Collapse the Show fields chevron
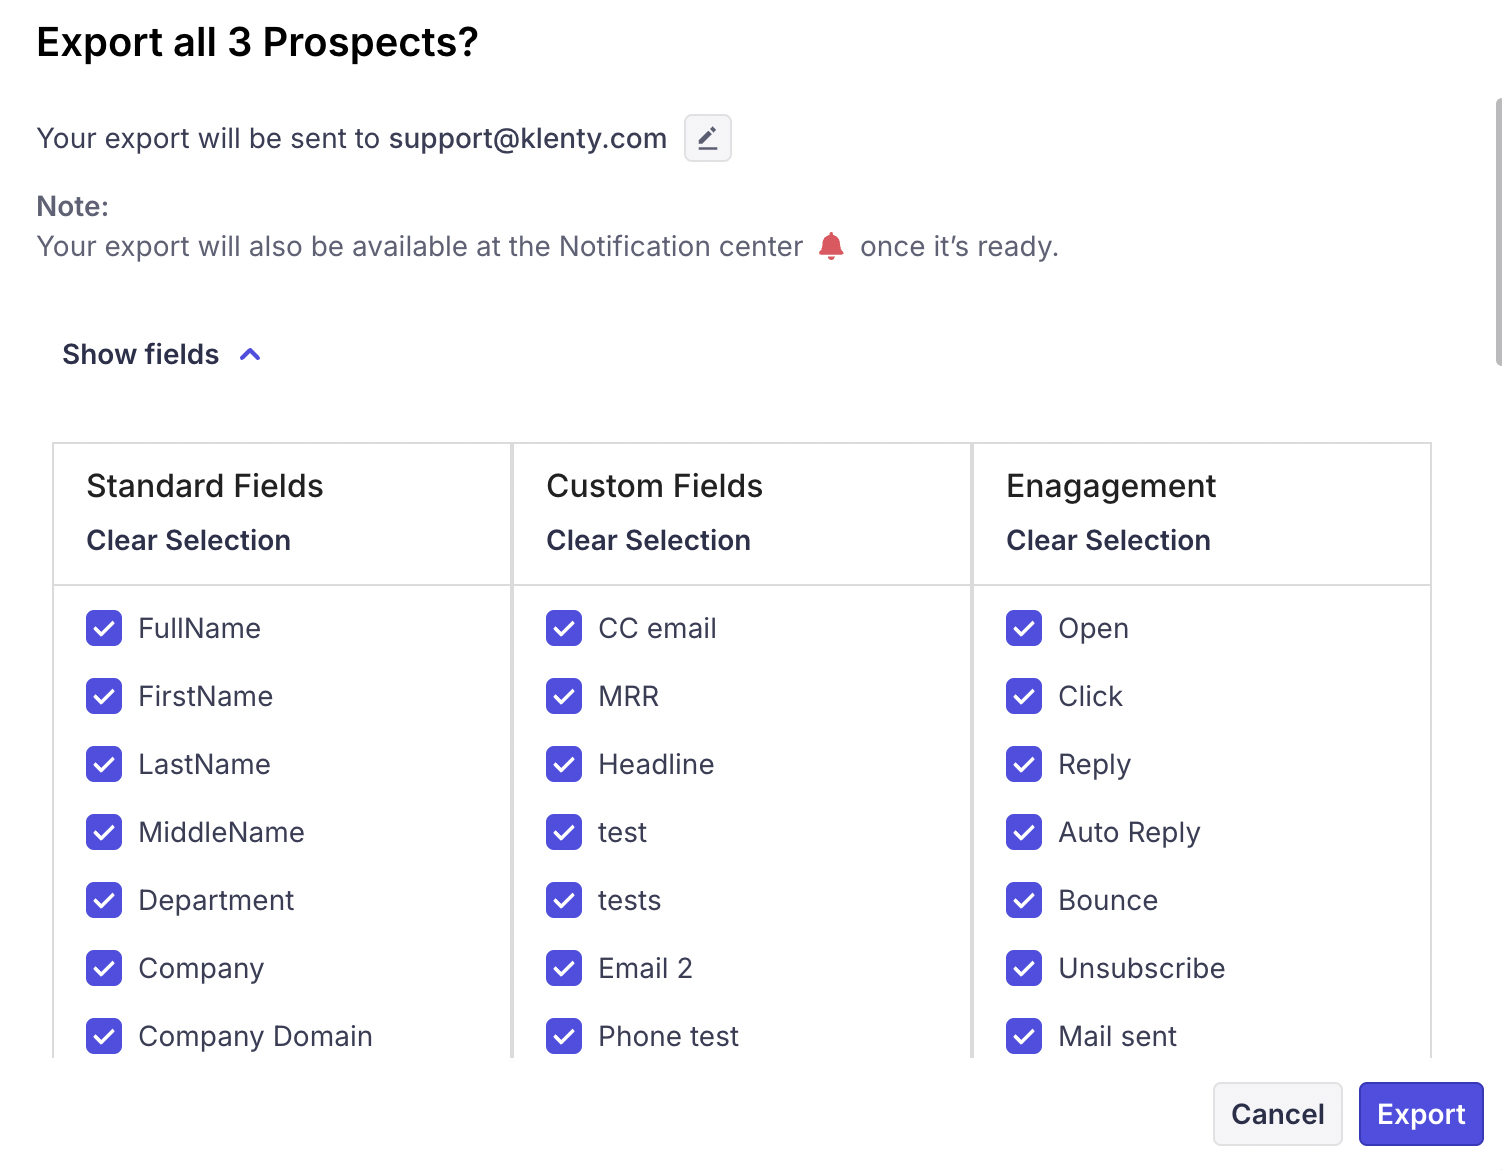 [250, 354]
